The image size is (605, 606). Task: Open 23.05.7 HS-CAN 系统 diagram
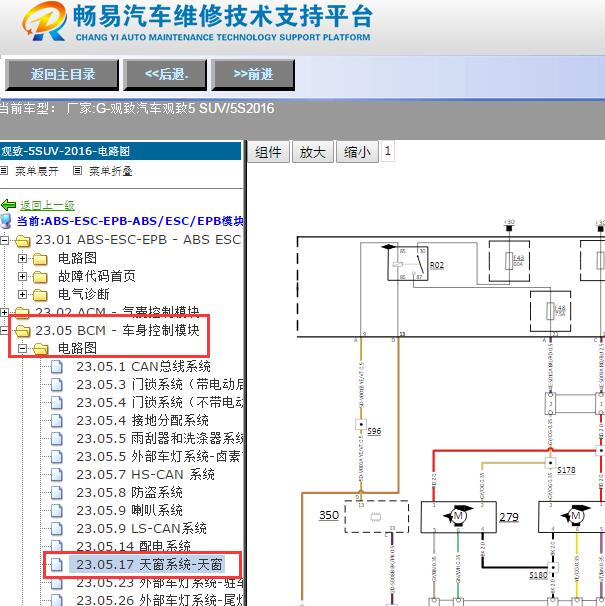point(145,474)
